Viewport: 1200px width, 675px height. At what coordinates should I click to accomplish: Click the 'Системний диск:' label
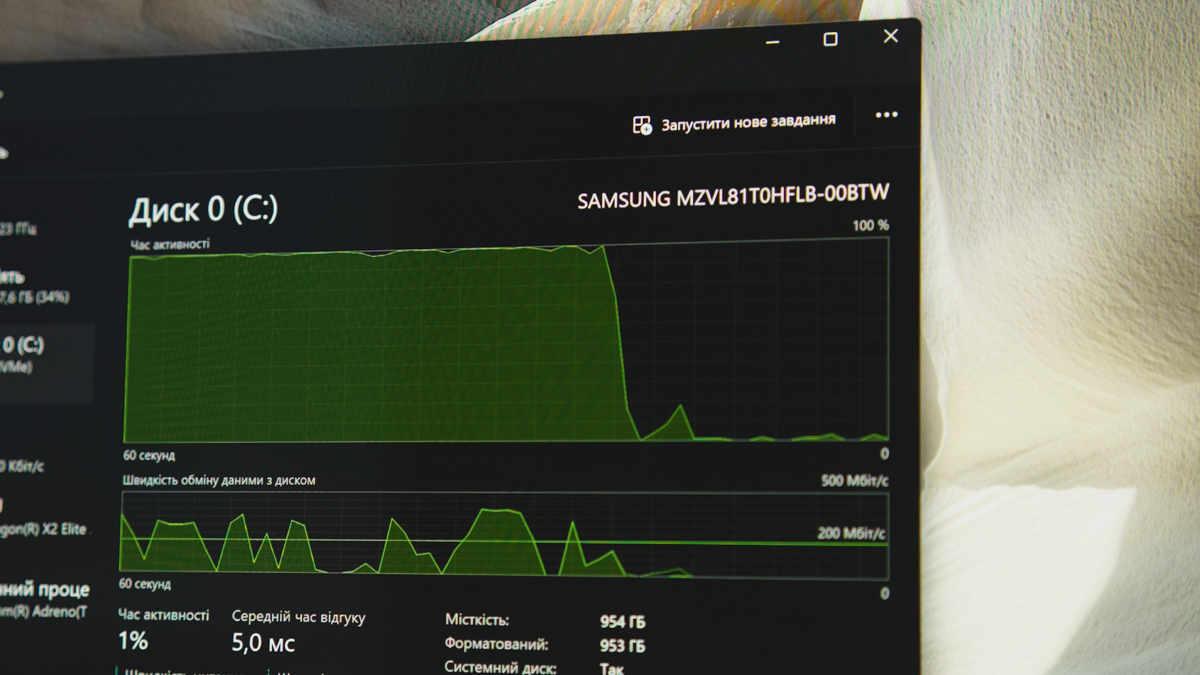click(500, 668)
